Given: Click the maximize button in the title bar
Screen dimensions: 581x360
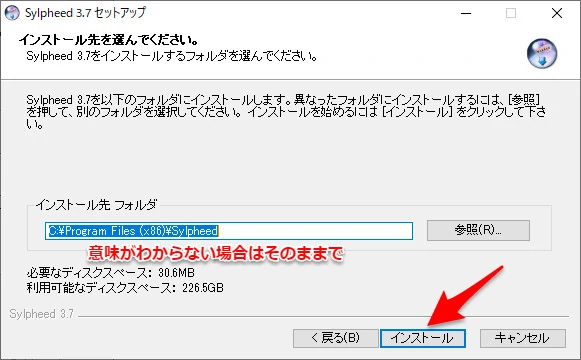Looking at the screenshot, I should (x=511, y=13).
